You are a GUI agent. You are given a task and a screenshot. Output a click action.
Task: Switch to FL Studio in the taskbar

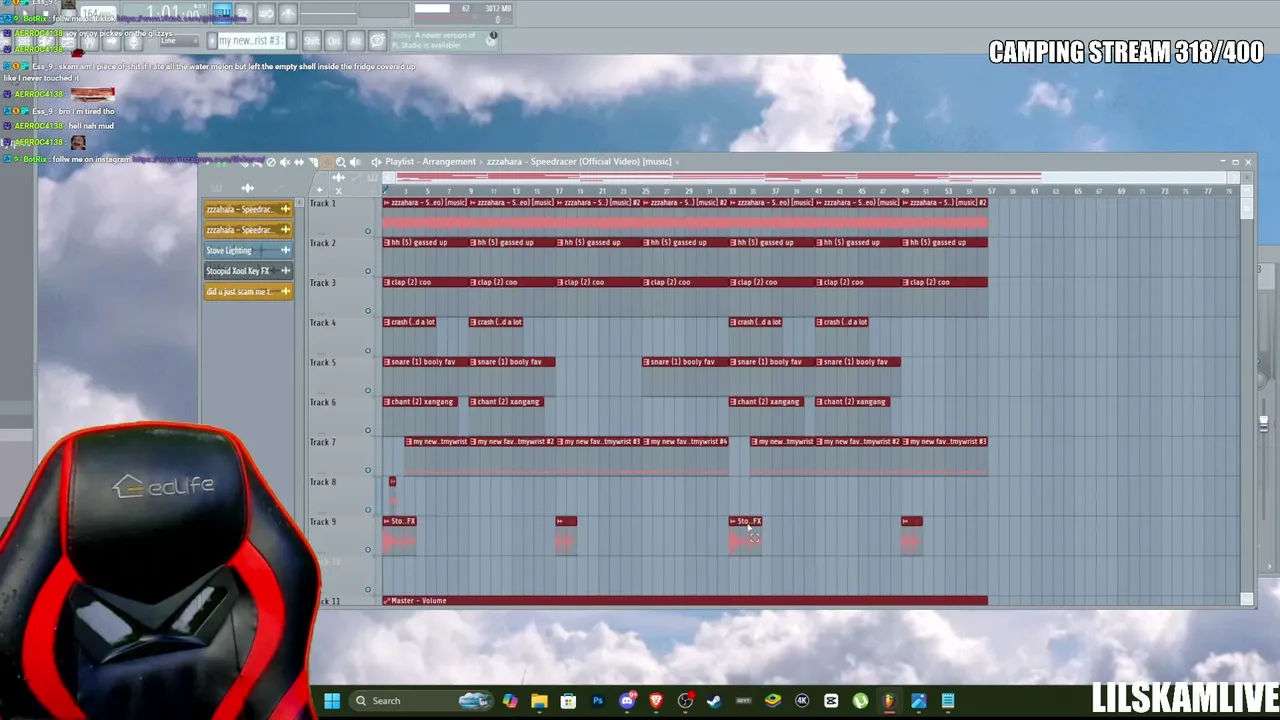click(889, 701)
